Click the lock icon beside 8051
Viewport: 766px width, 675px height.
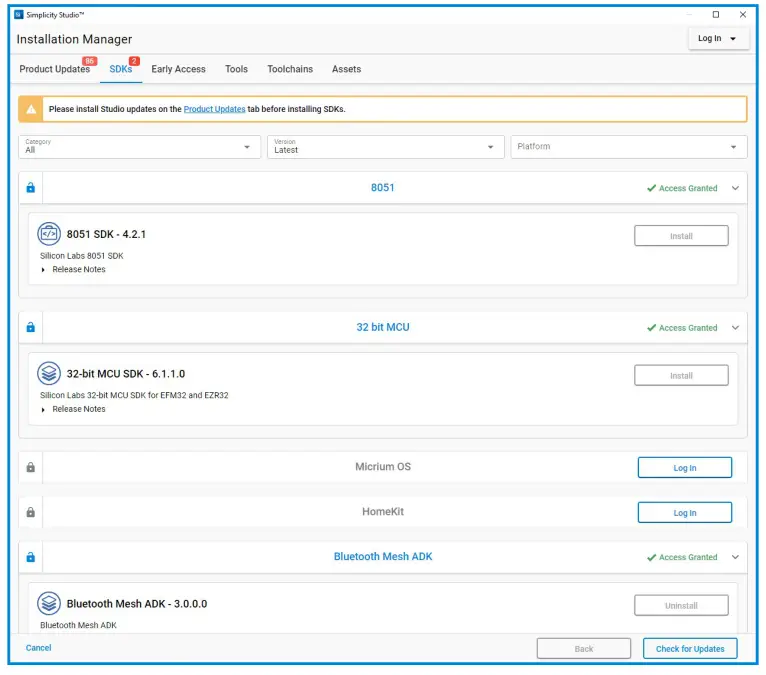click(x=31, y=188)
